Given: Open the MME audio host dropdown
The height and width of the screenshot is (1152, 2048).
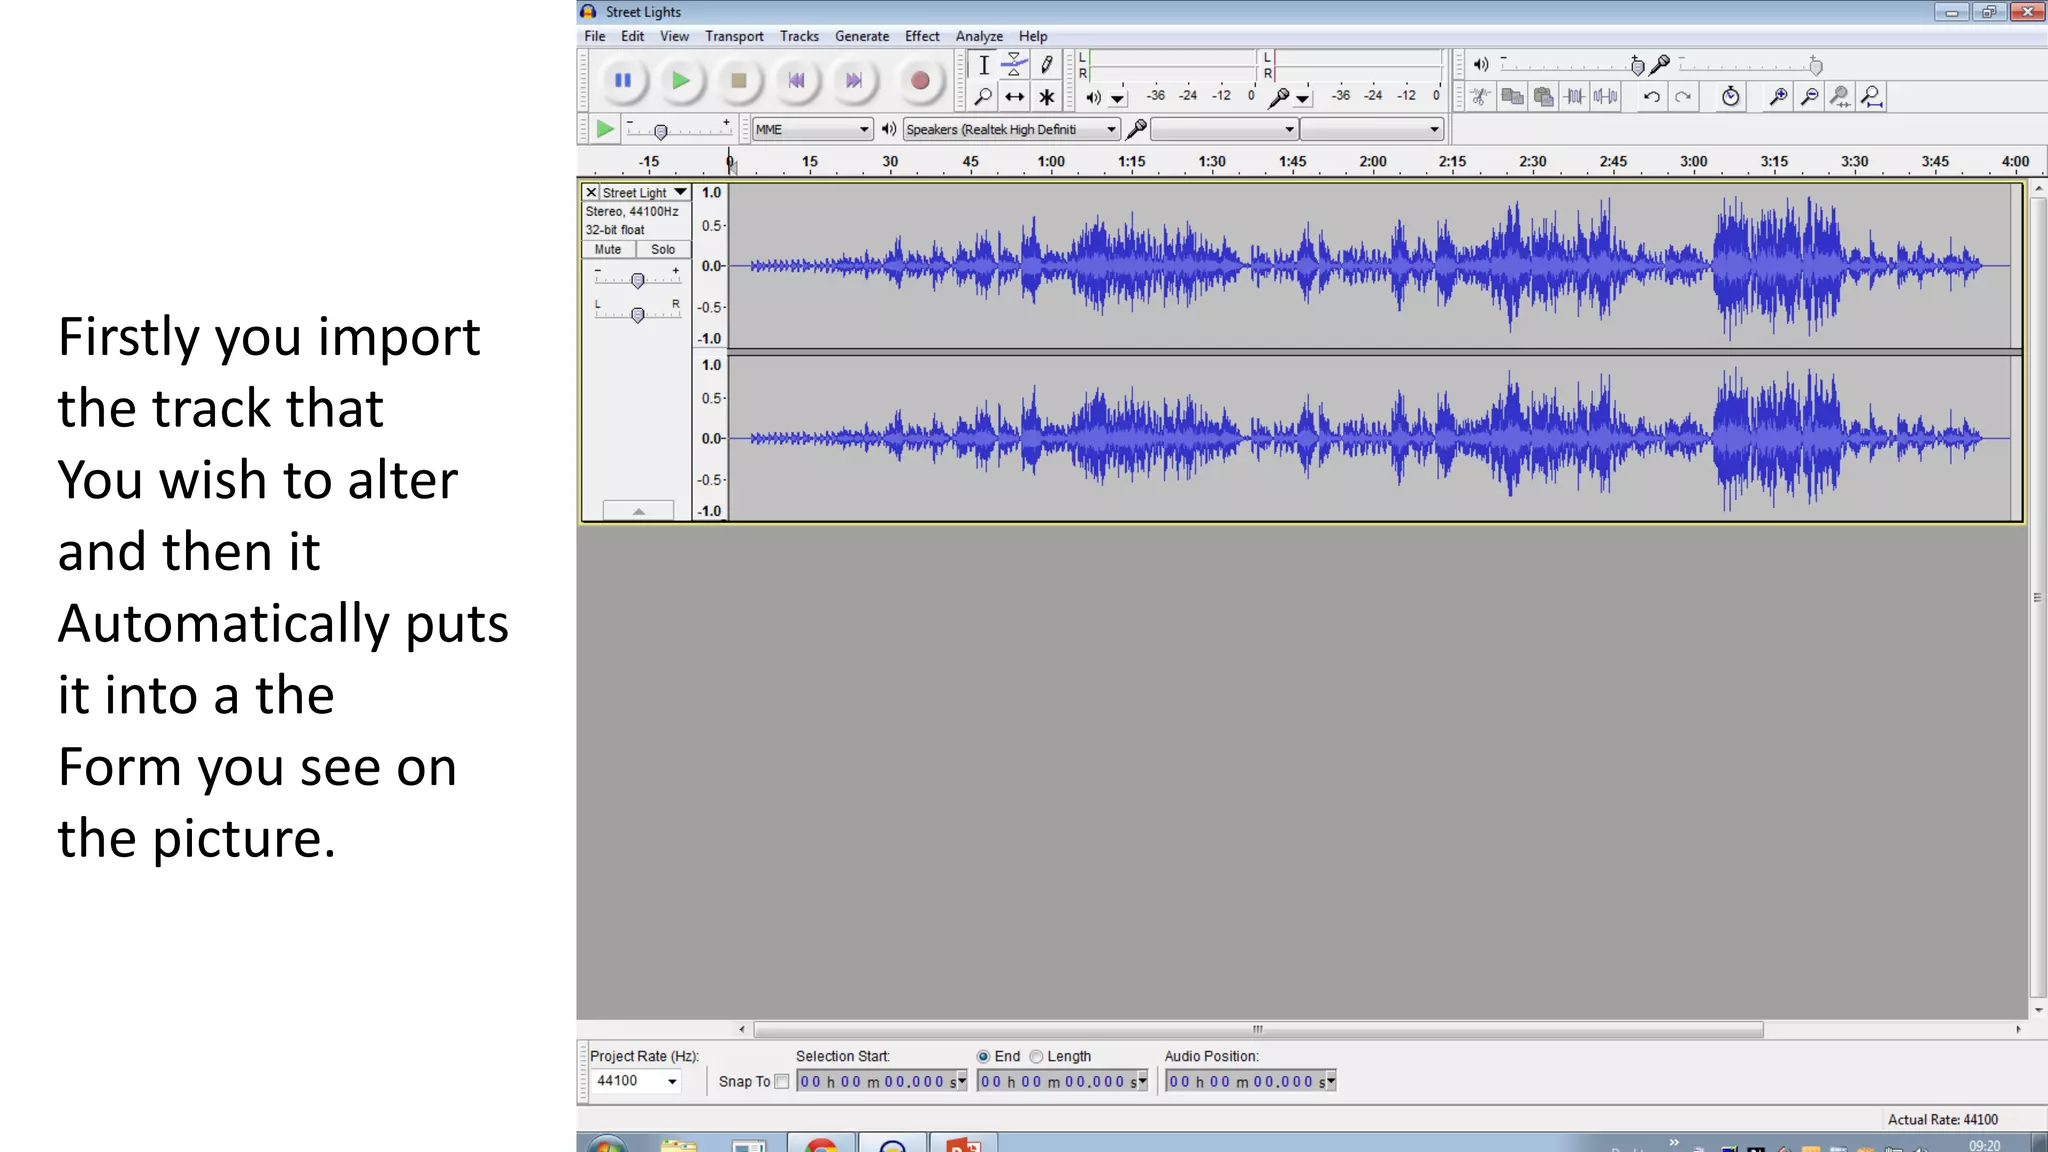Looking at the screenshot, I should click(x=812, y=129).
